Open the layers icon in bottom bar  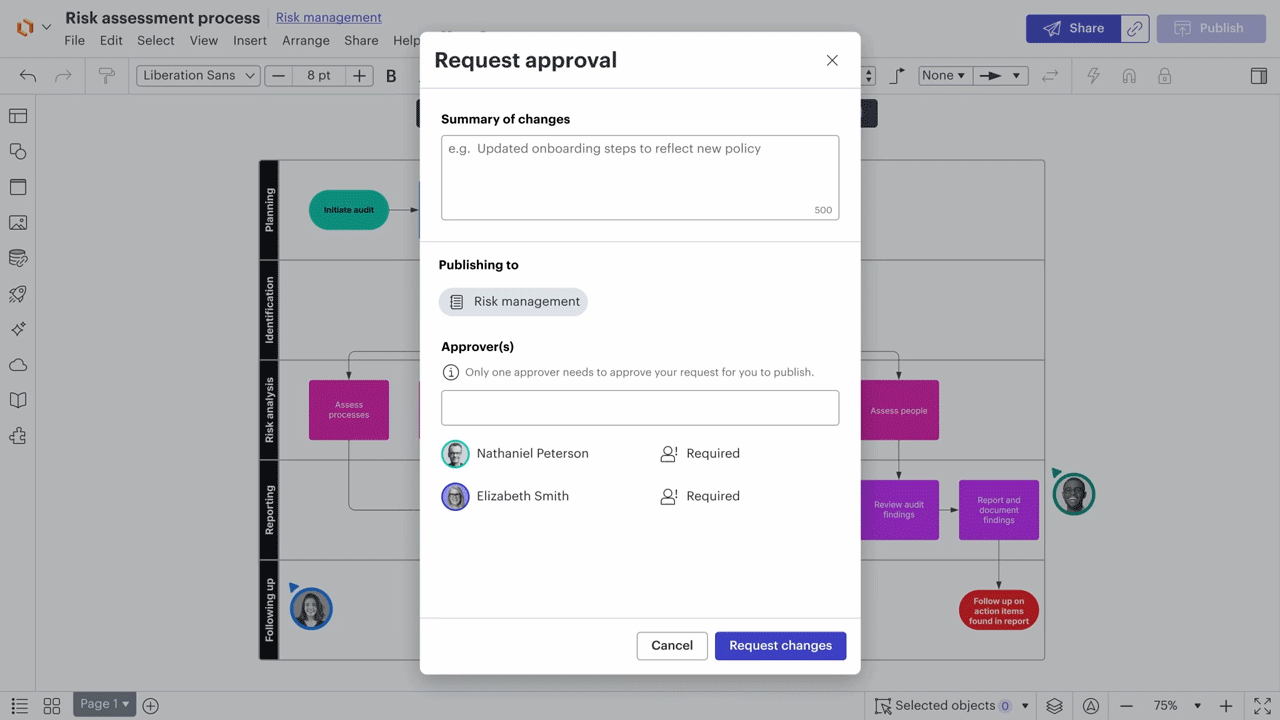tap(1054, 706)
